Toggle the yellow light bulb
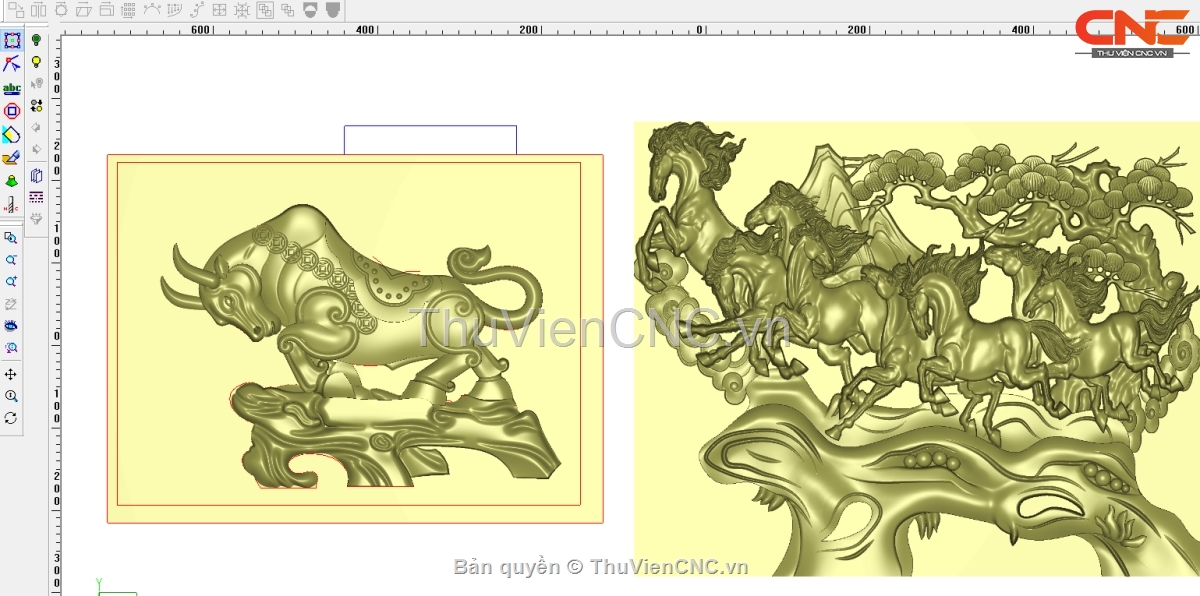This screenshot has height=596, width=1200. coord(37,62)
